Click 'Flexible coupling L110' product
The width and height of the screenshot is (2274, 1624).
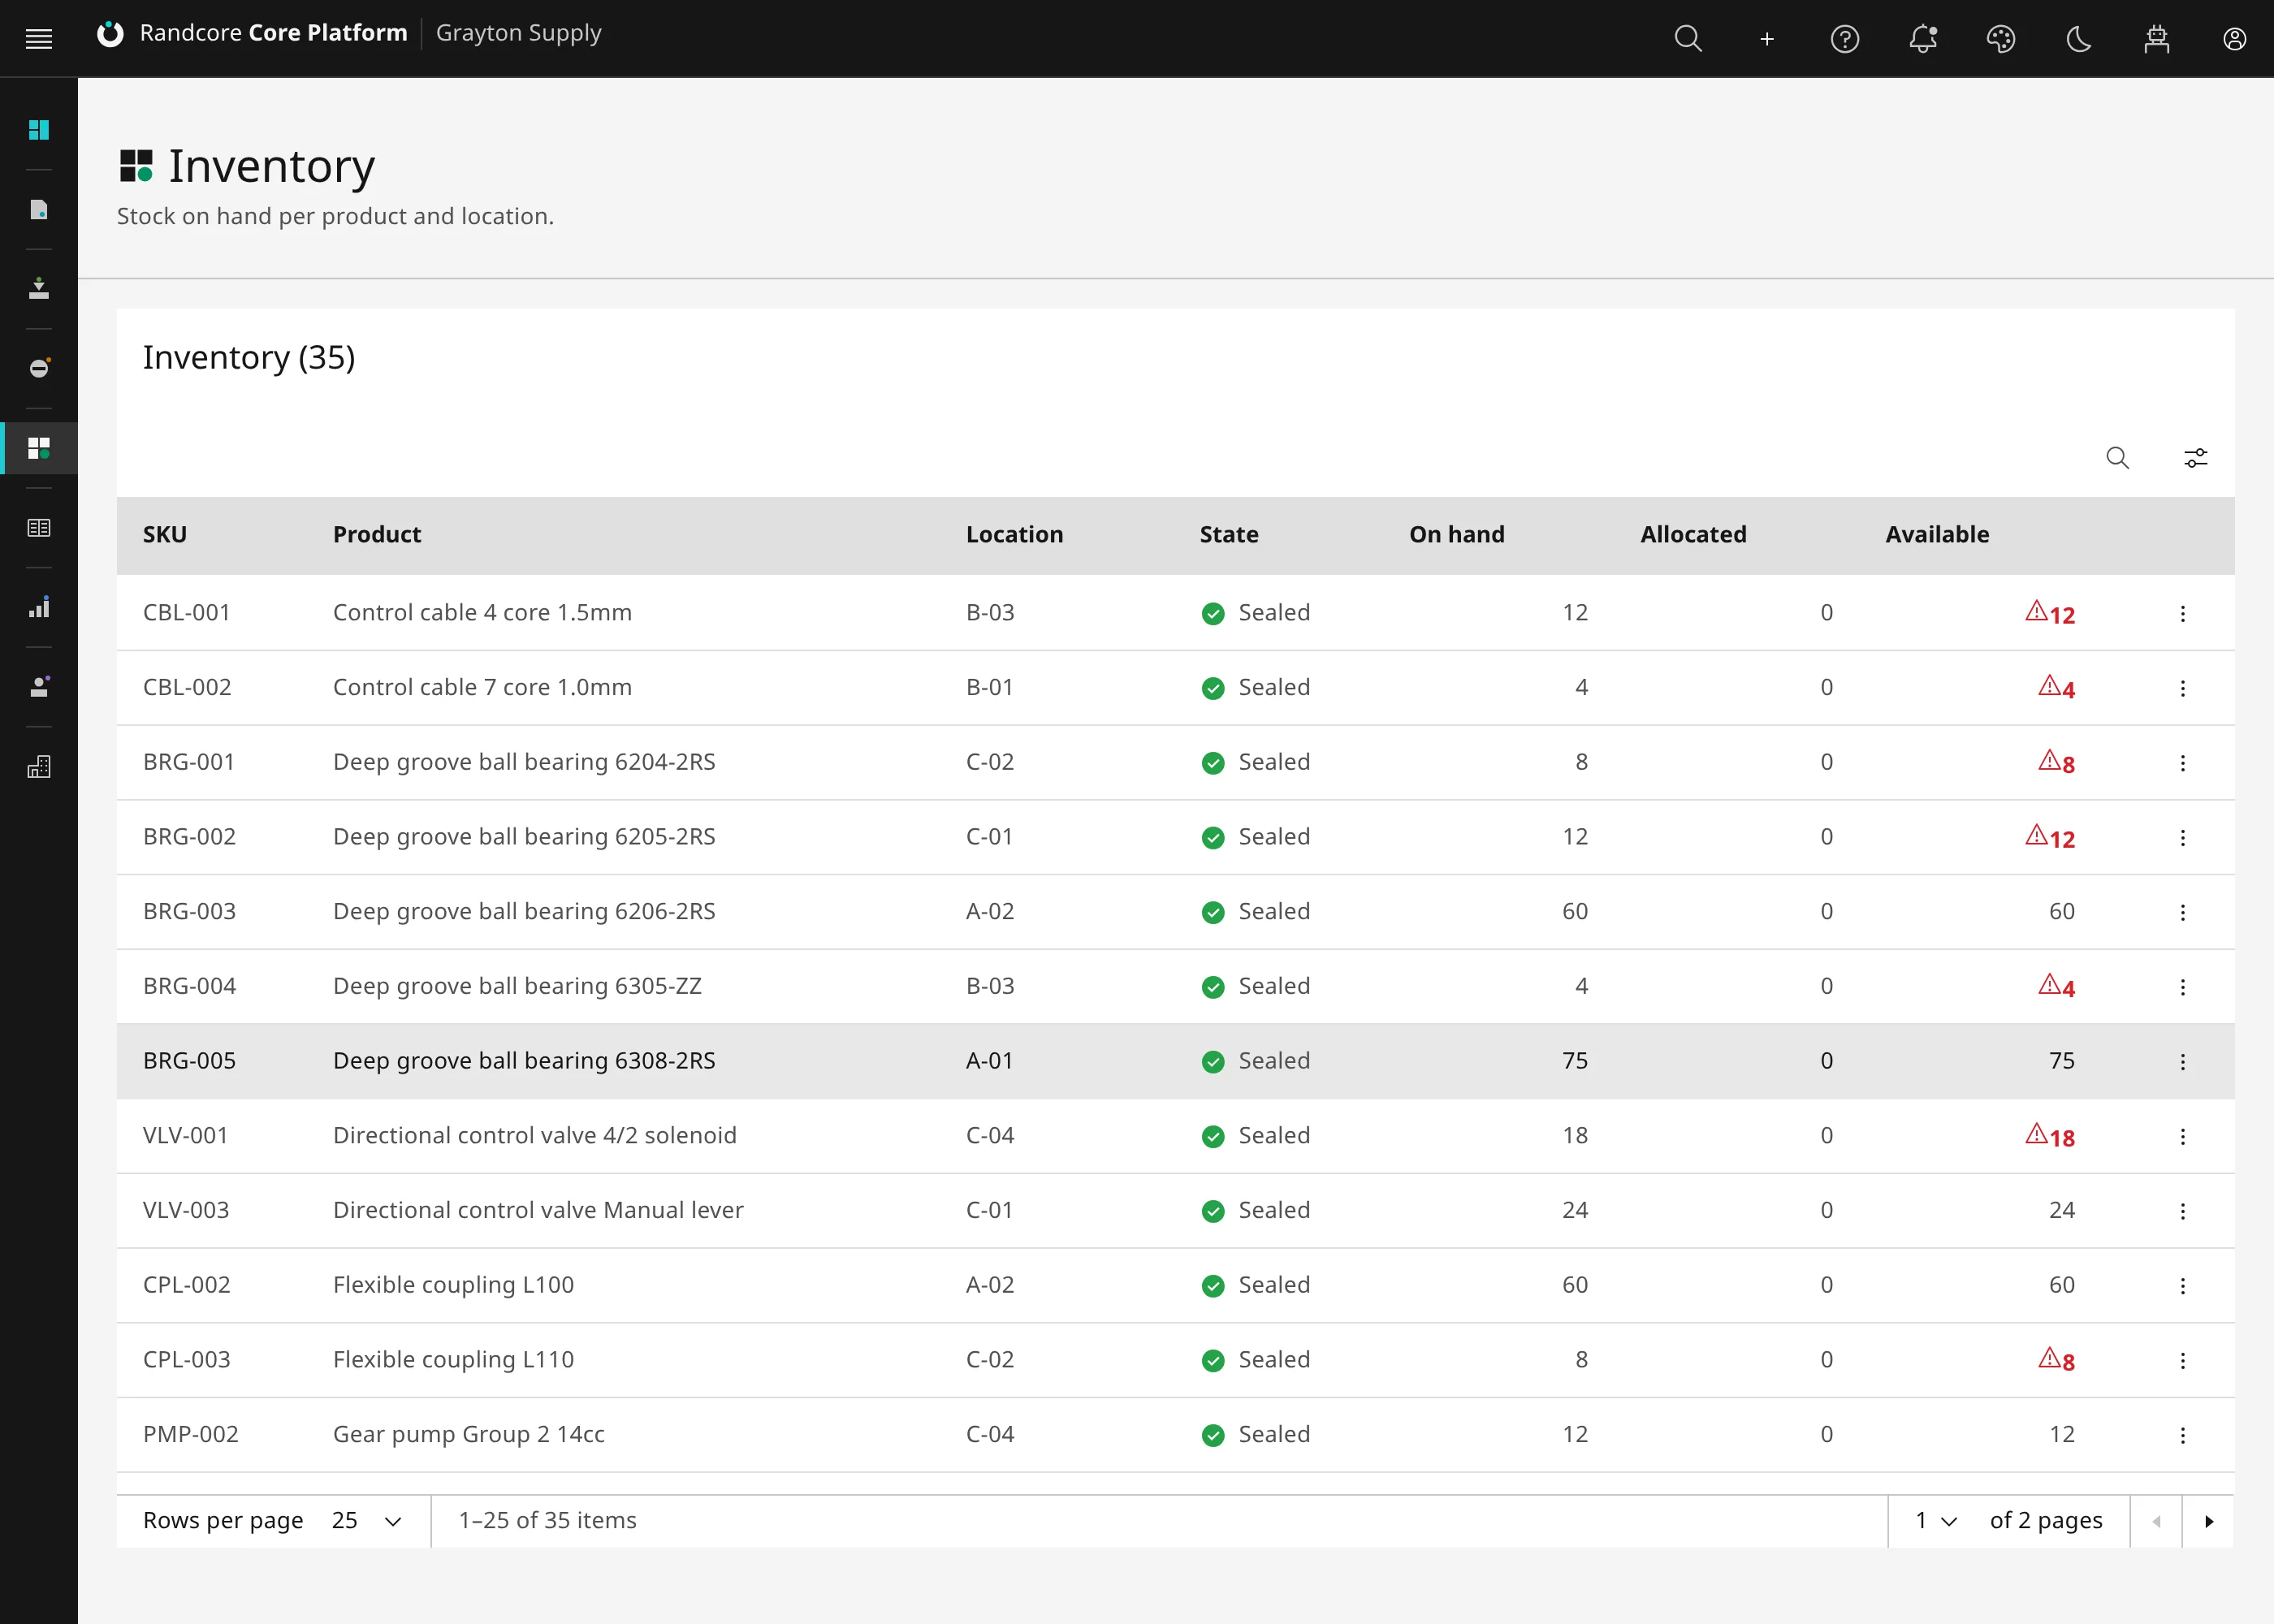click(x=453, y=1360)
